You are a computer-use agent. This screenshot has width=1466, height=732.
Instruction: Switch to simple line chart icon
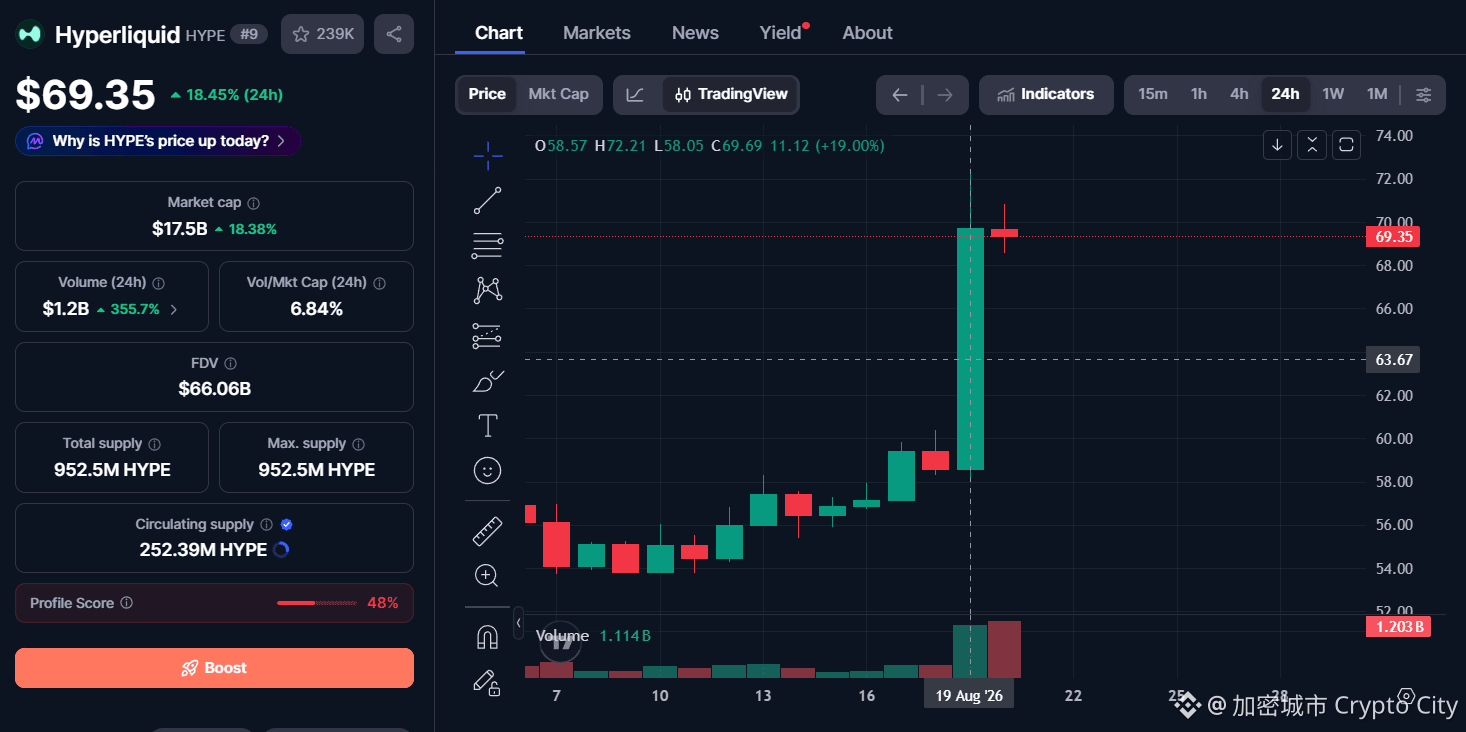pos(635,95)
